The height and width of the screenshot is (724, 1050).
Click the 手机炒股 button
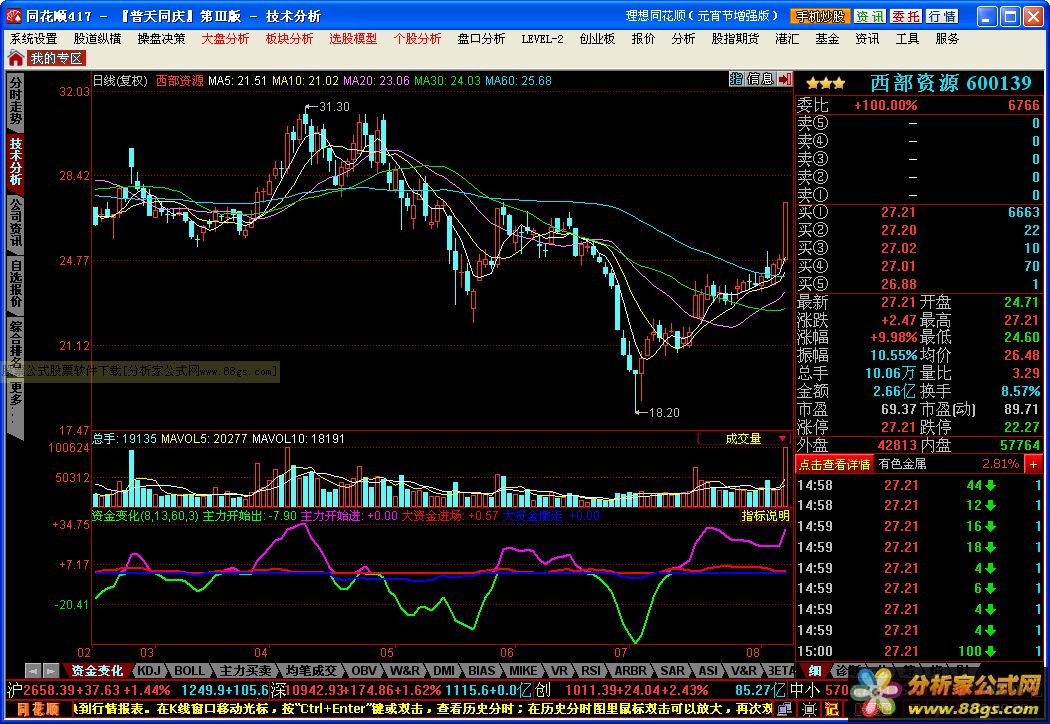point(820,16)
